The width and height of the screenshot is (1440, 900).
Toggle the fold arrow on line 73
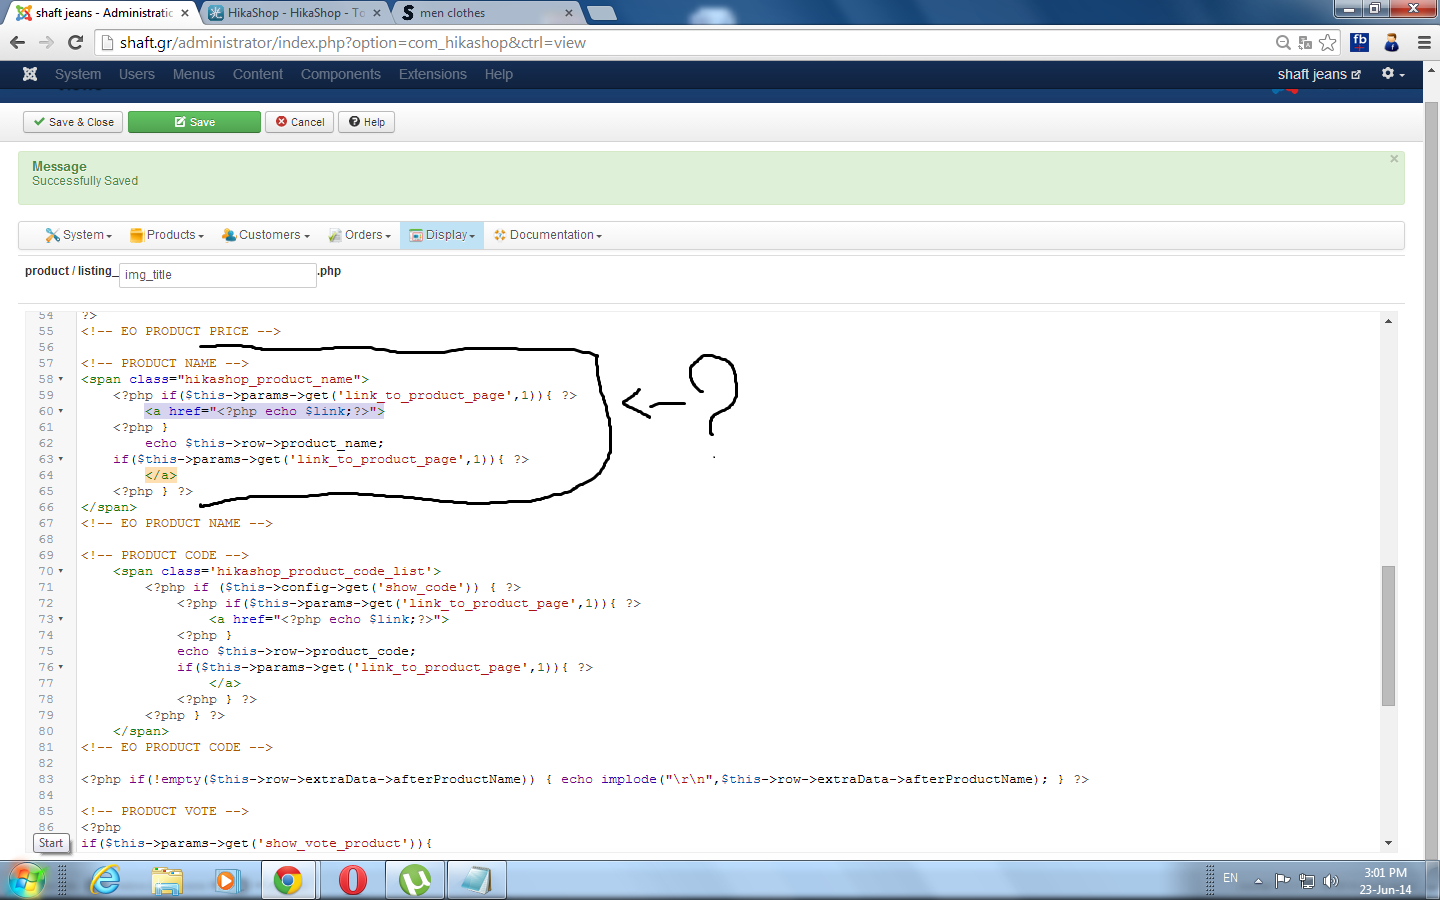tap(60, 620)
